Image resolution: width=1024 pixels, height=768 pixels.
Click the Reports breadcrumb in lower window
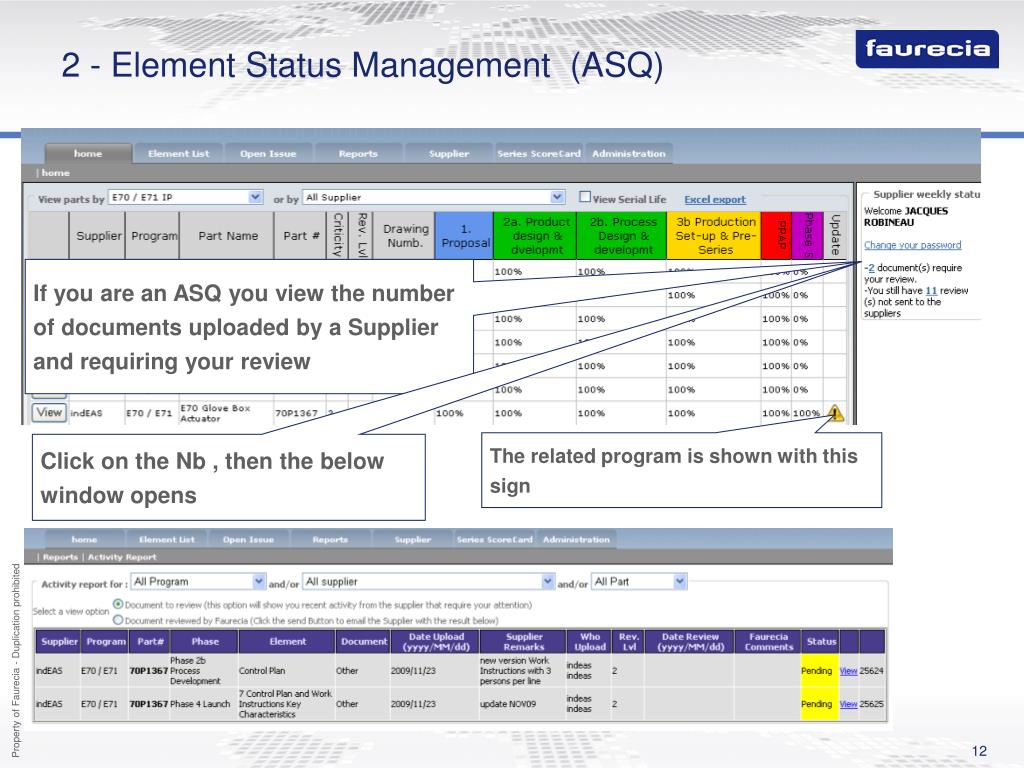pos(60,557)
